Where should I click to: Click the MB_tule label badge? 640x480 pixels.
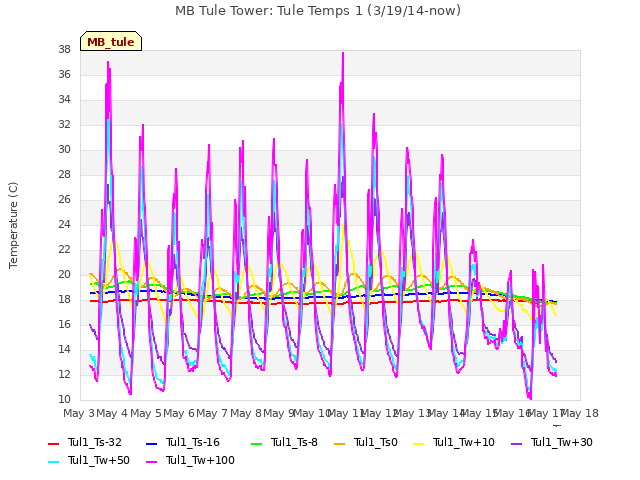pyautogui.click(x=111, y=41)
